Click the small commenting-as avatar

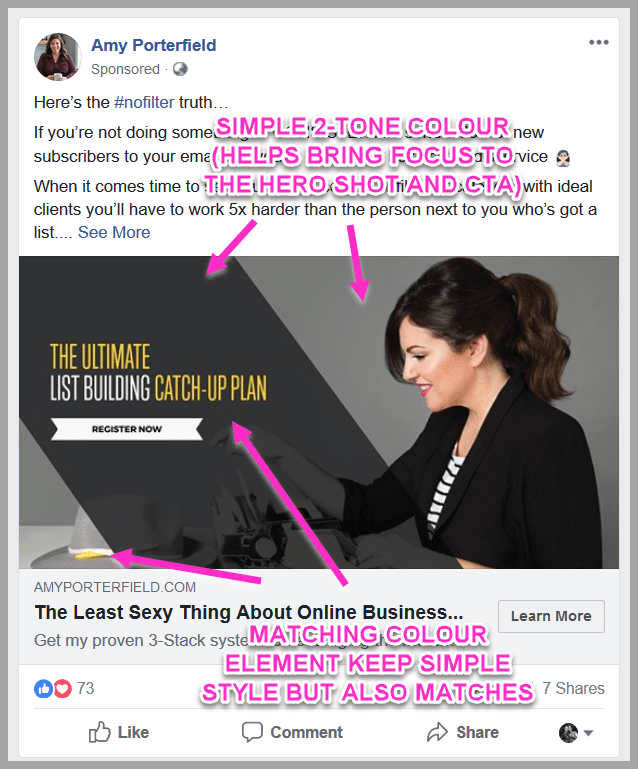tap(568, 733)
